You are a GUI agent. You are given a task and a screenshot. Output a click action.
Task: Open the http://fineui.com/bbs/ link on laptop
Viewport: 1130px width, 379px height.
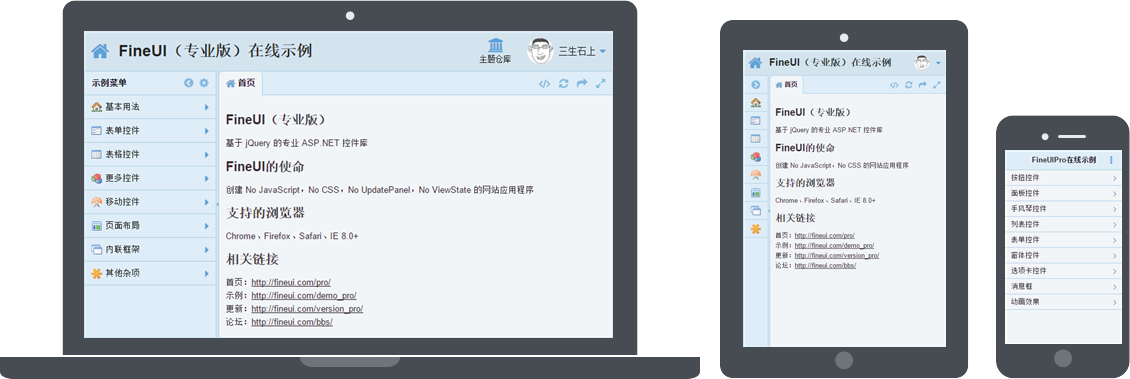[292, 322]
